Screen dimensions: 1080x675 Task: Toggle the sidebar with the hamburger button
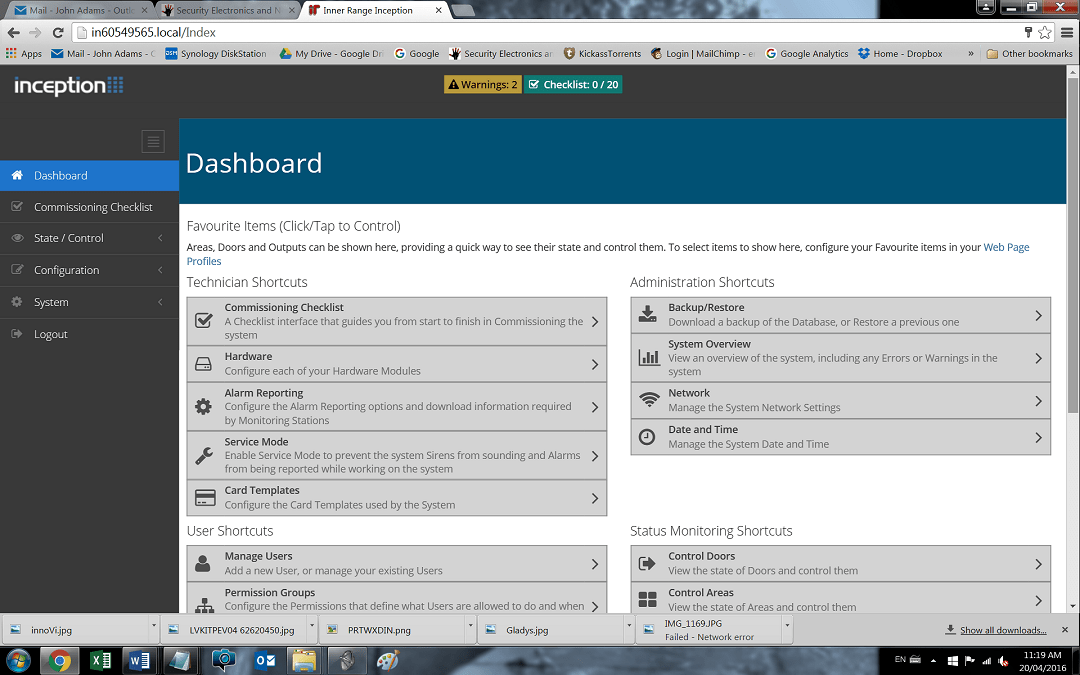153,142
